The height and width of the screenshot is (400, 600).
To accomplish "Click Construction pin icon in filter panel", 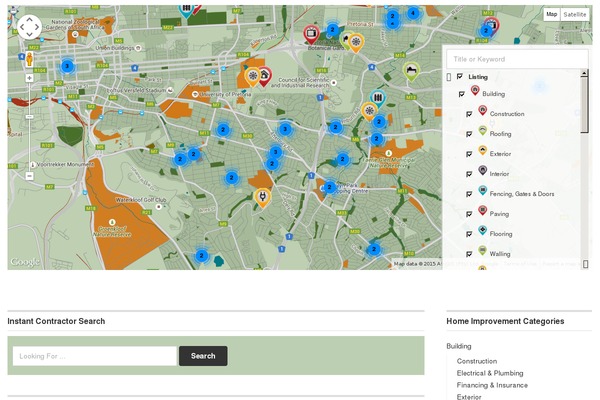I will (x=483, y=110).
